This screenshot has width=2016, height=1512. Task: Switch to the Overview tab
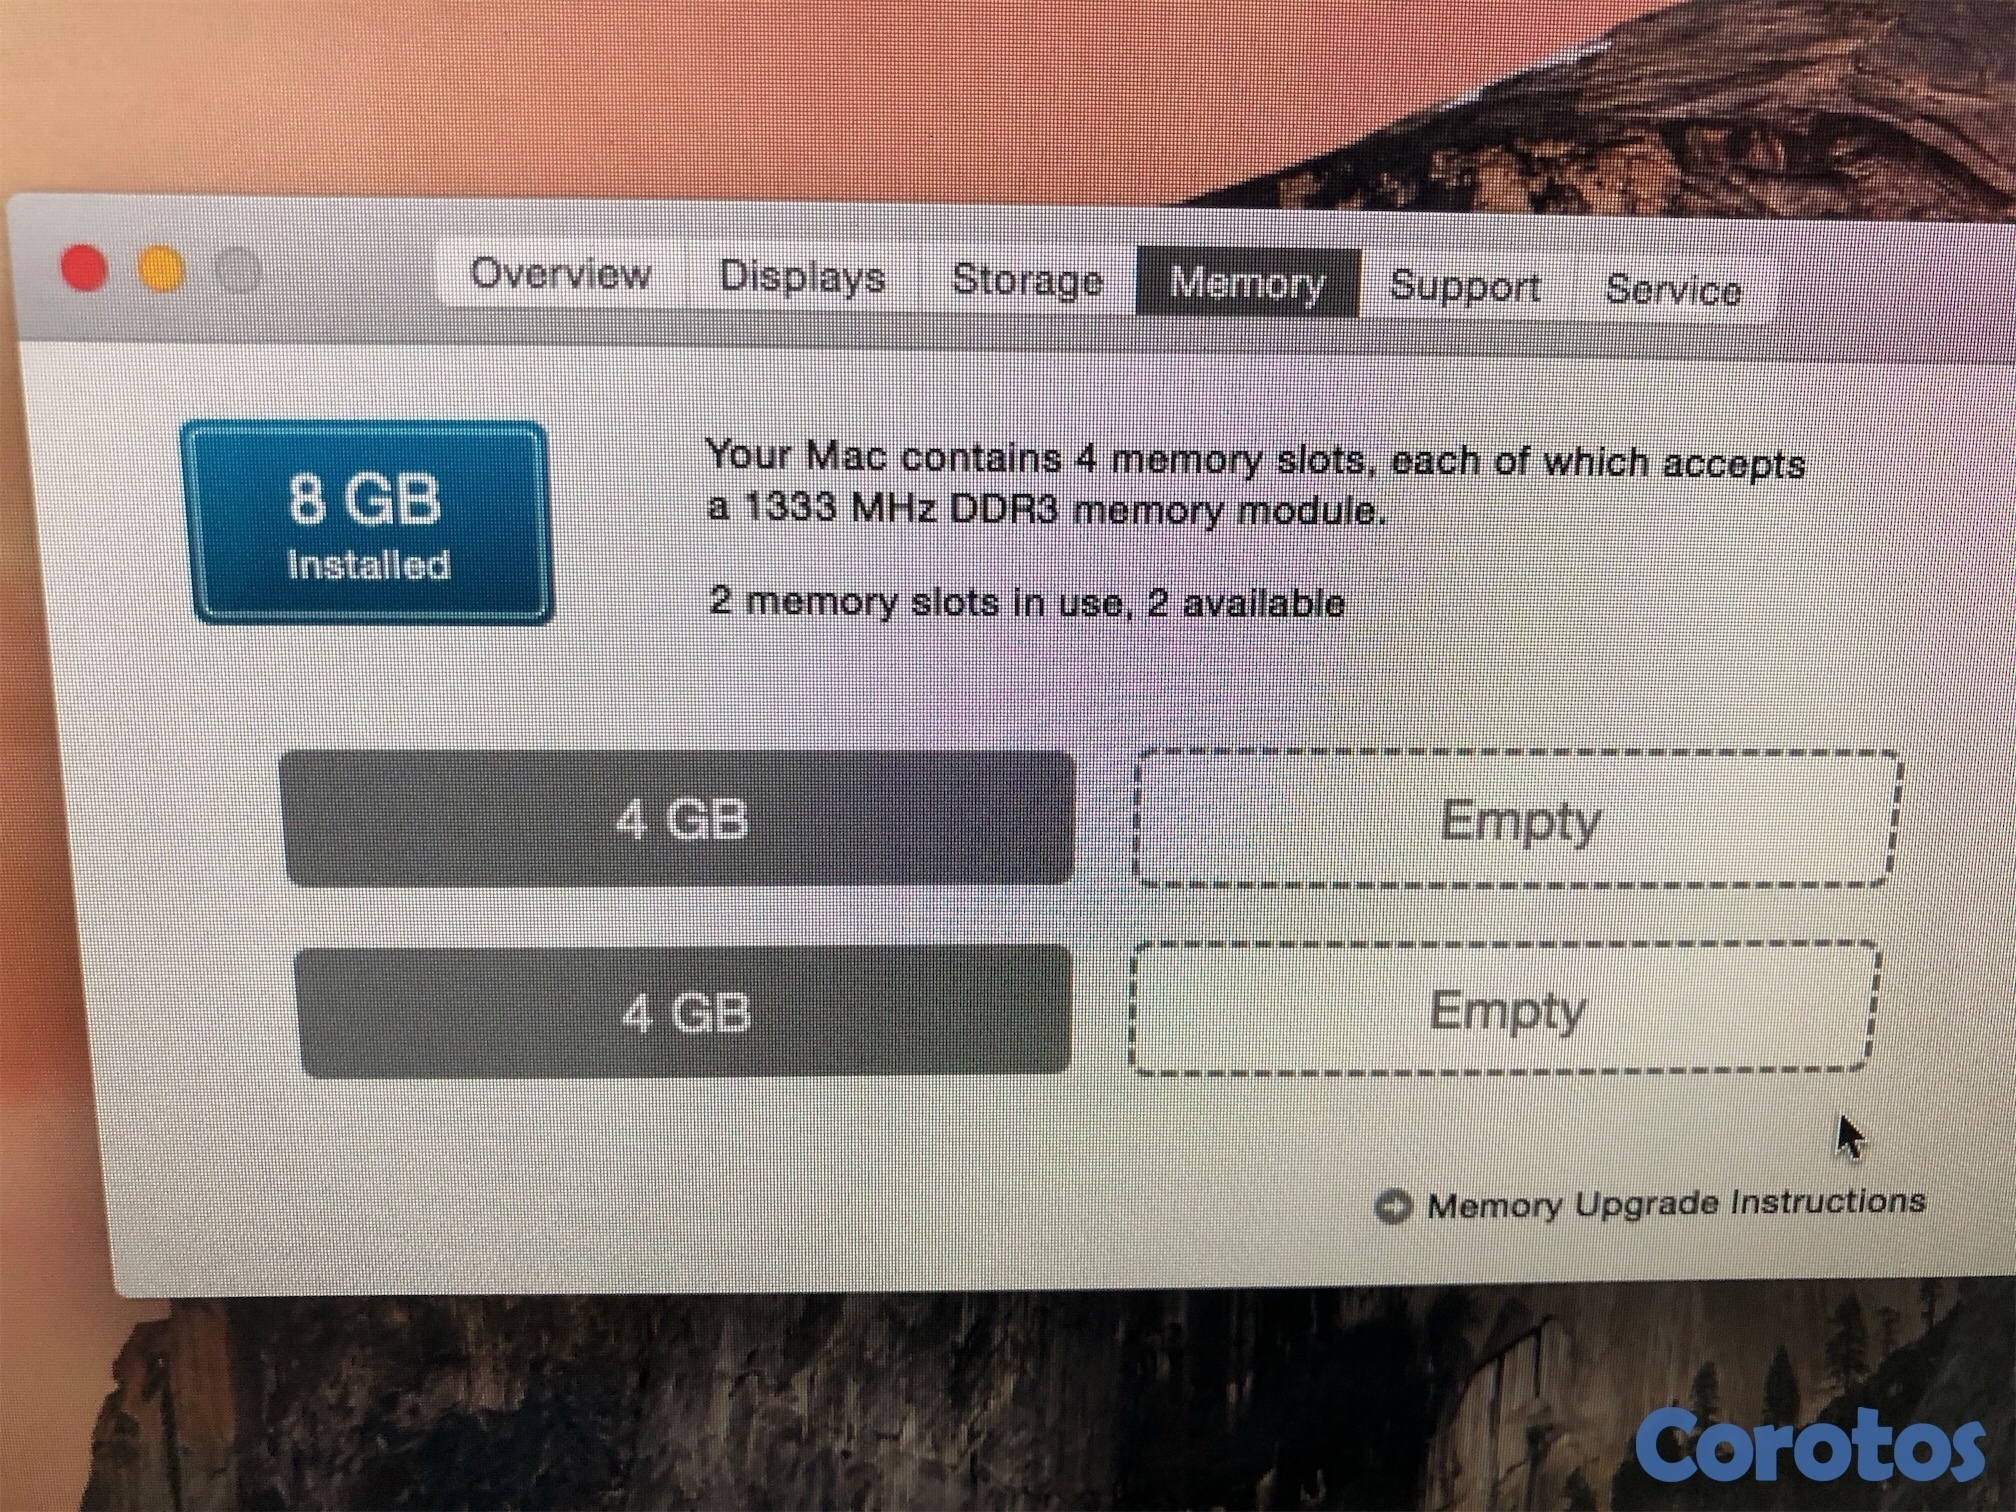561,273
